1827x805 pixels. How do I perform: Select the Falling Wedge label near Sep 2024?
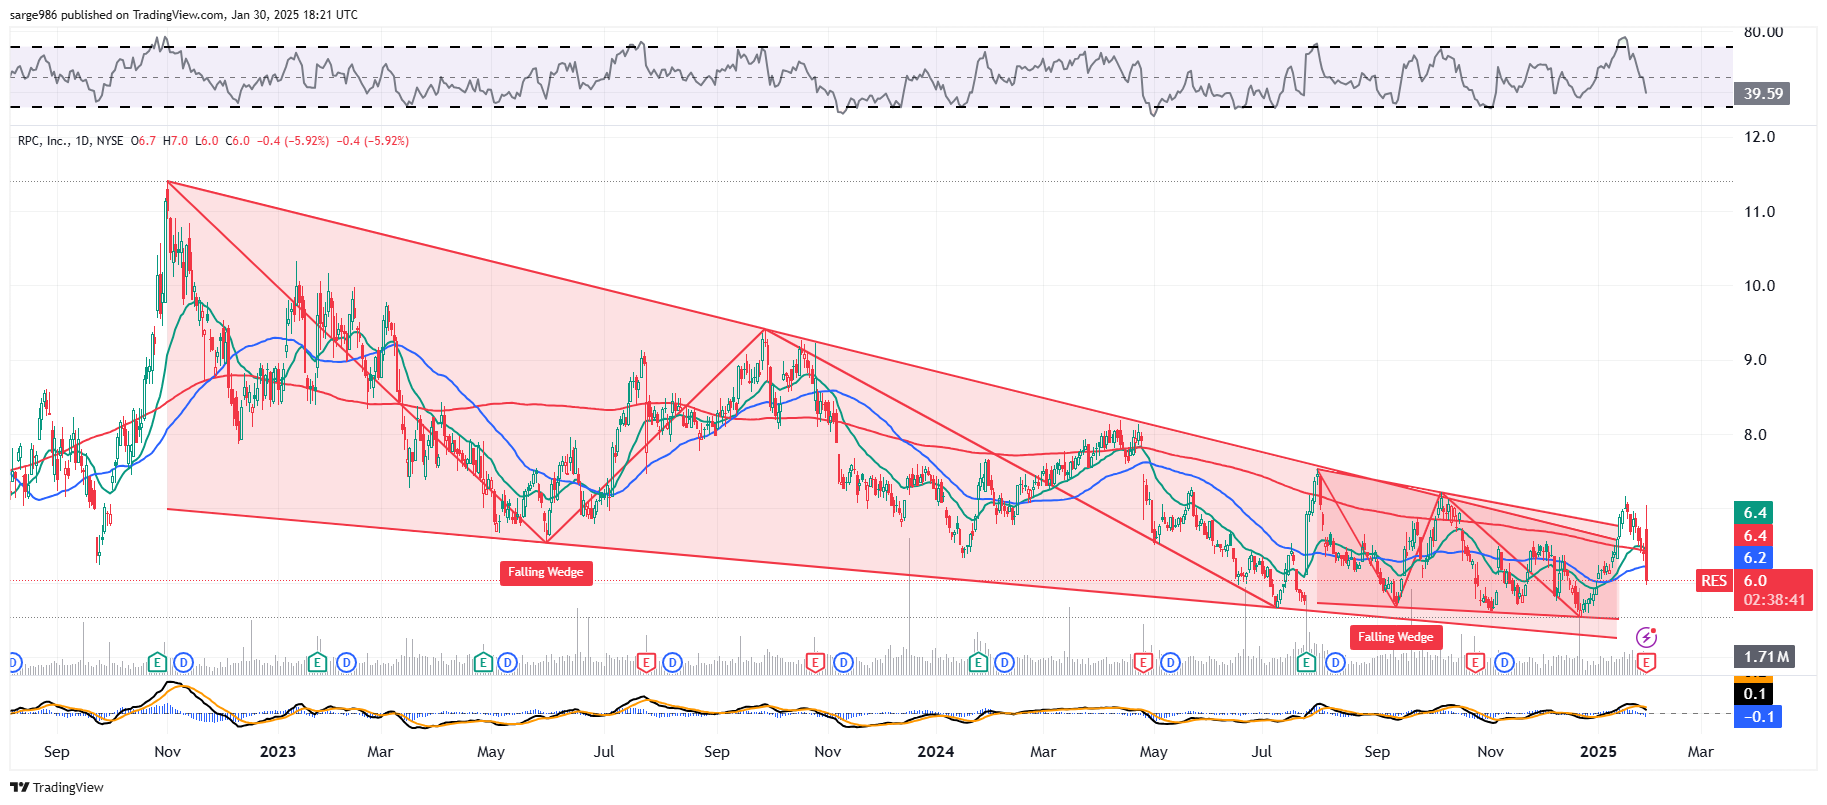tap(1395, 637)
